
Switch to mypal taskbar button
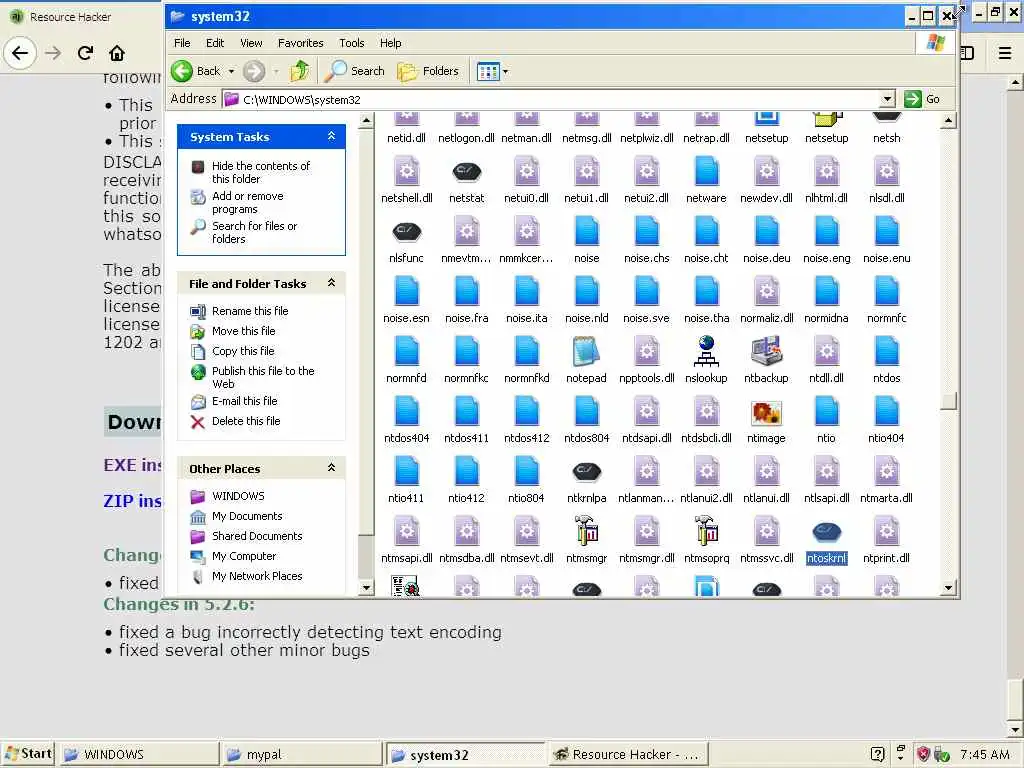(x=301, y=755)
